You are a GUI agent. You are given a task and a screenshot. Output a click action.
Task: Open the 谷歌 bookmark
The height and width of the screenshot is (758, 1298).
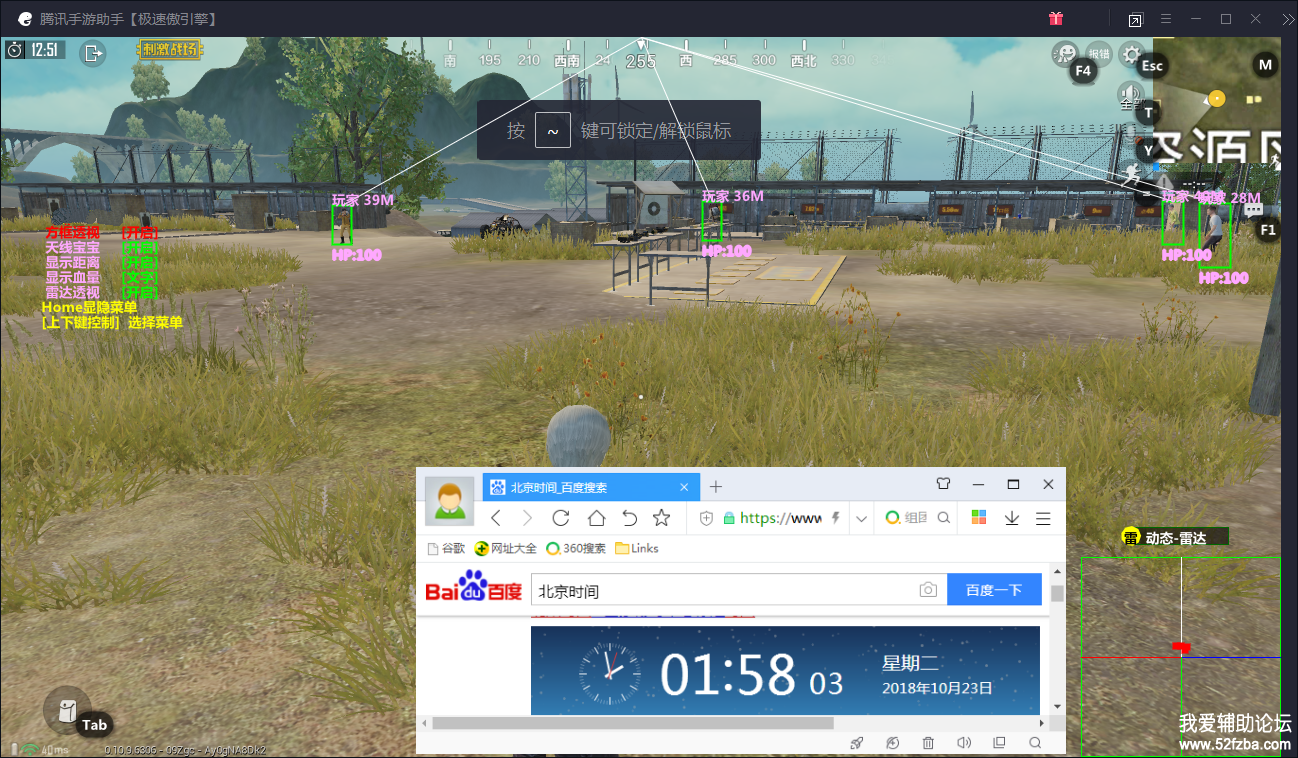click(x=446, y=548)
